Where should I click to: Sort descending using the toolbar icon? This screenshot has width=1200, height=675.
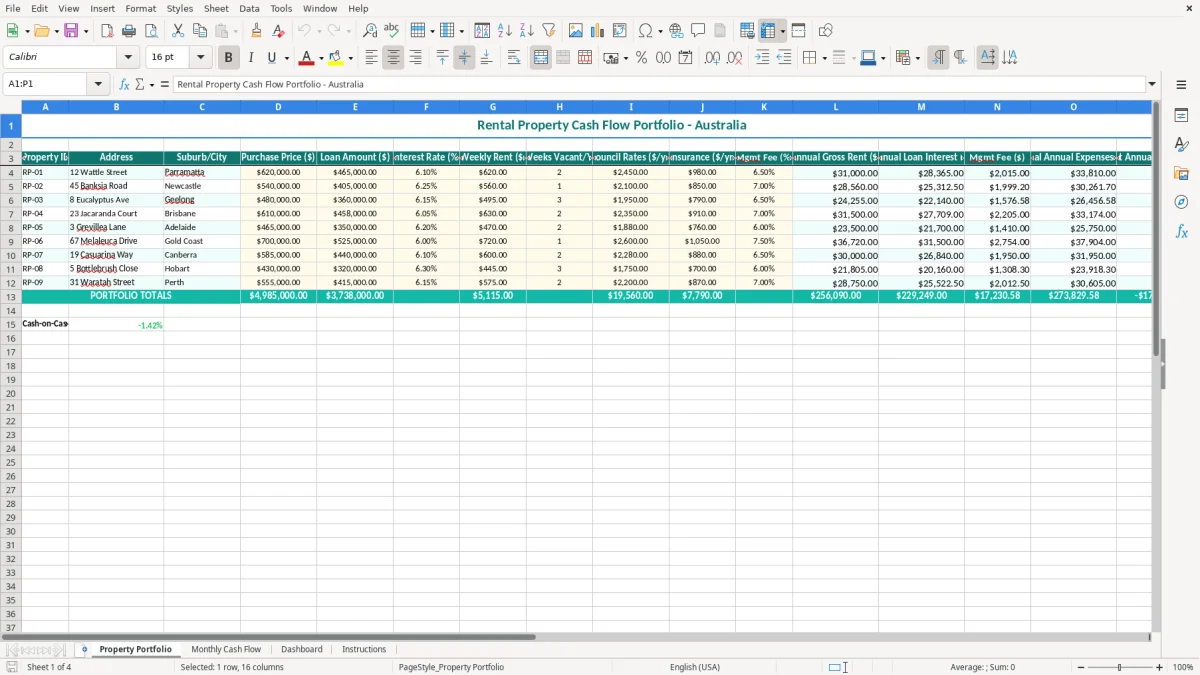(x=526, y=31)
